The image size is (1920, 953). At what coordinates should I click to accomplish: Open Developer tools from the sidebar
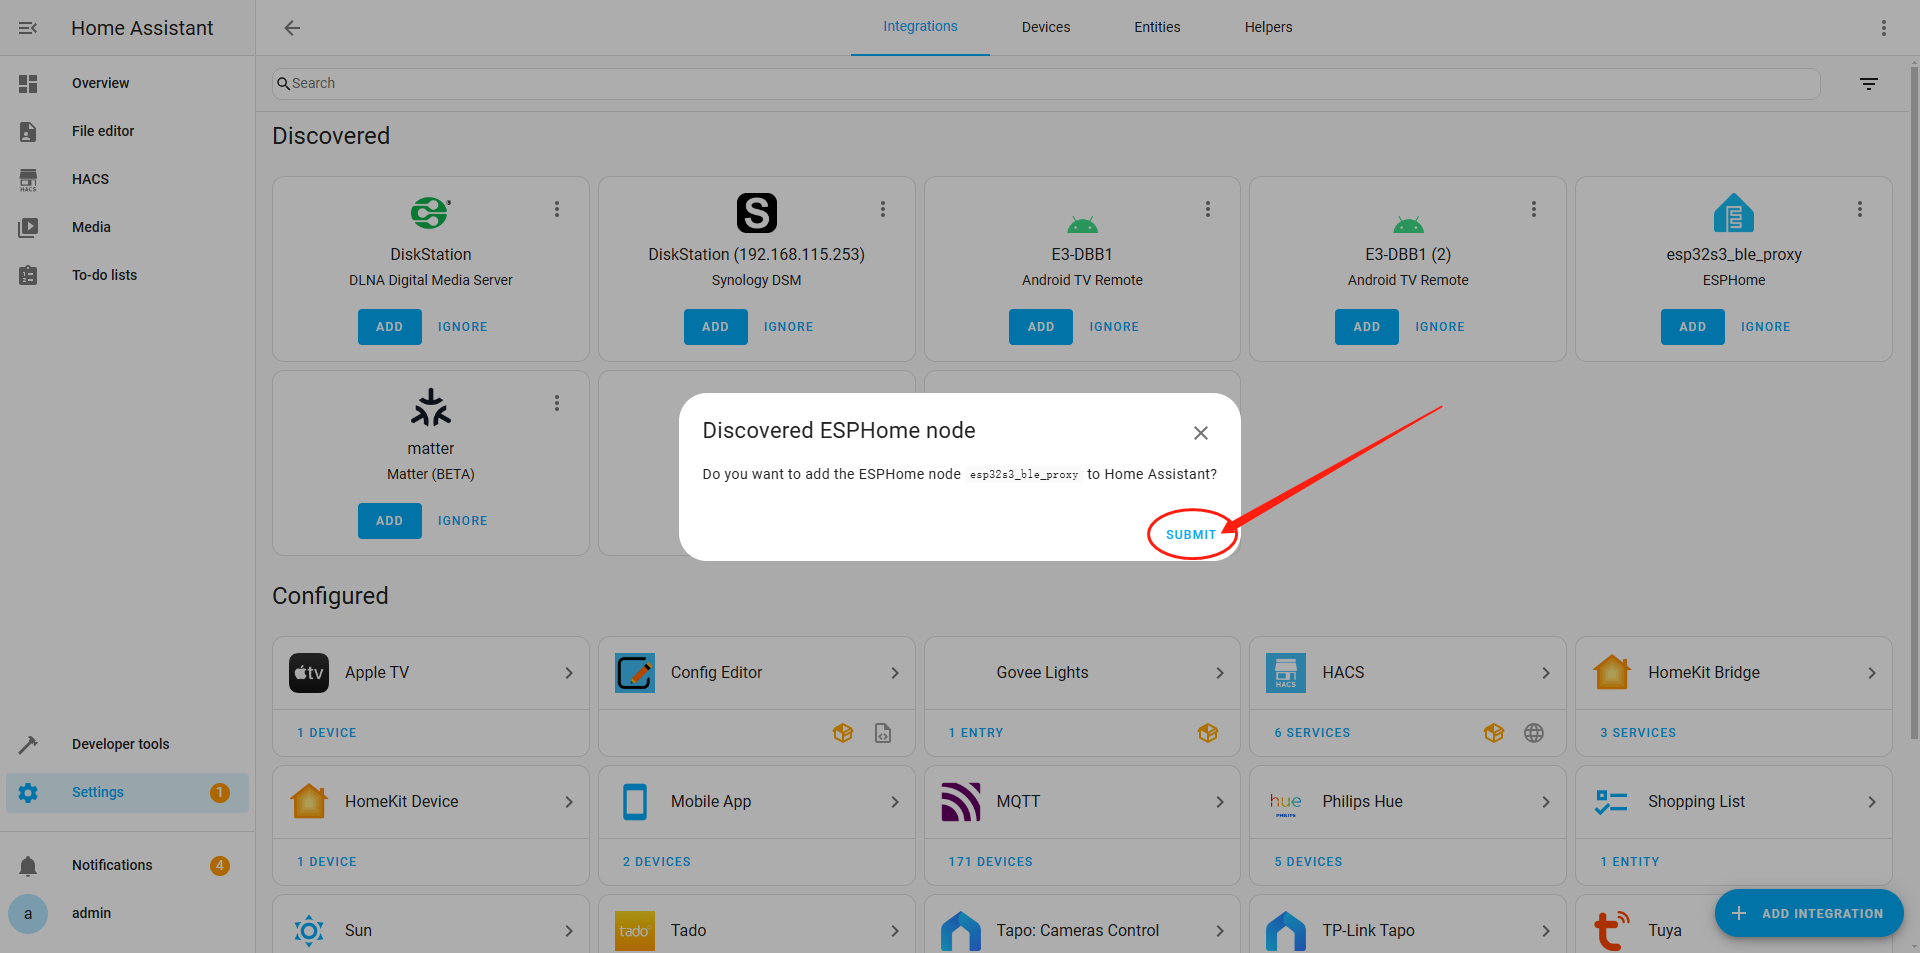click(120, 744)
